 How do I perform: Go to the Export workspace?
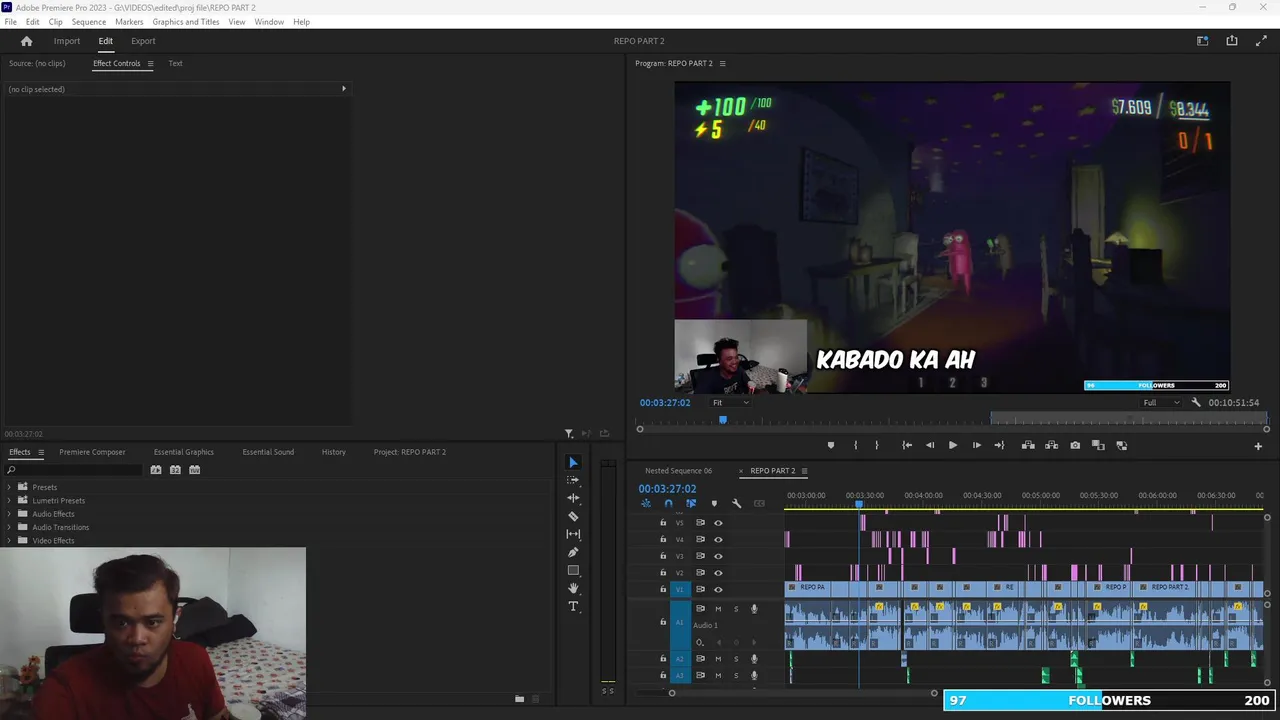pyautogui.click(x=143, y=41)
